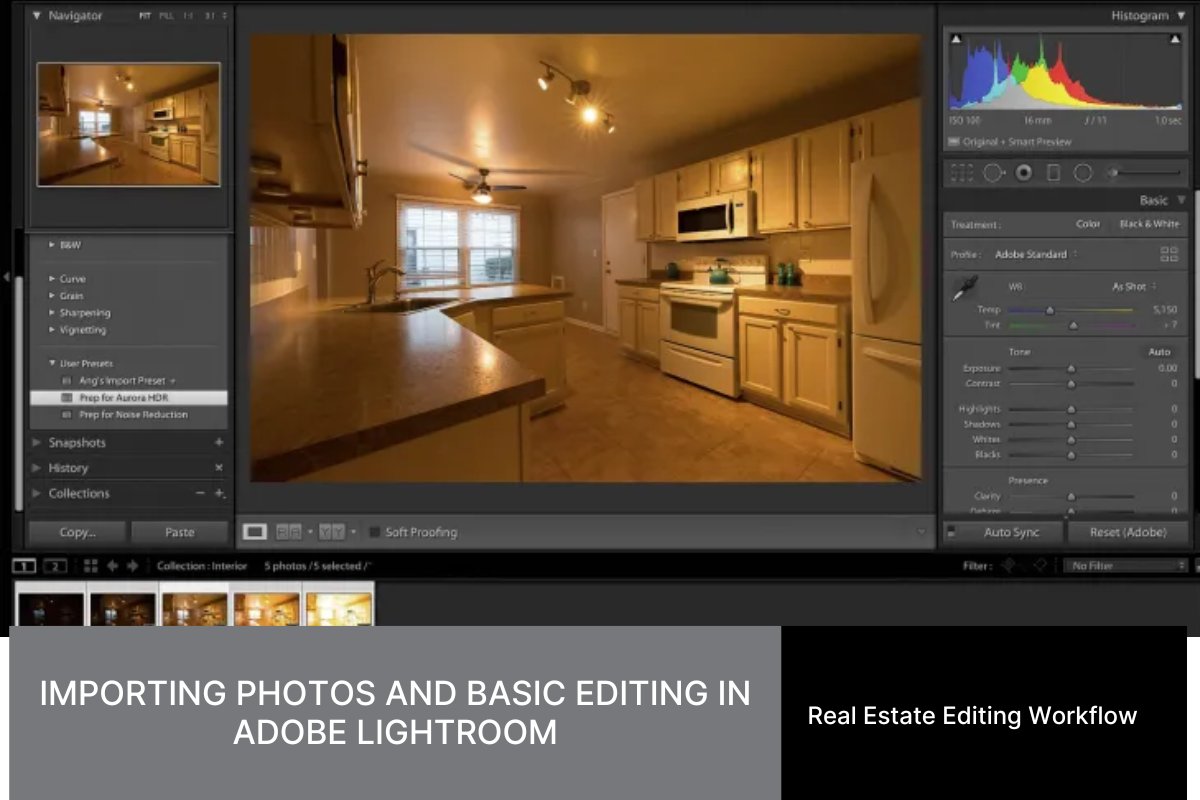Select the Crop Overlay tool
Screen dimensions: 1200x800
click(x=963, y=172)
